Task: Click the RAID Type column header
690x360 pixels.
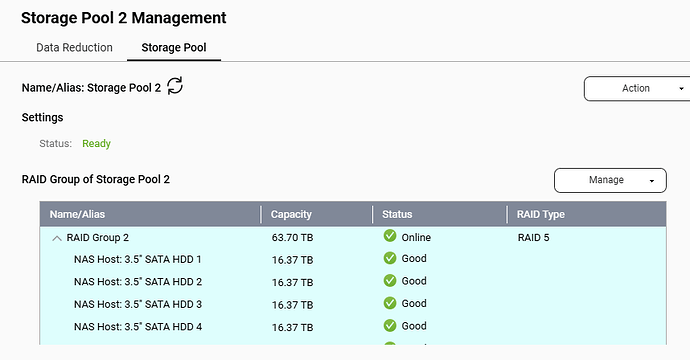Action: click(x=587, y=214)
